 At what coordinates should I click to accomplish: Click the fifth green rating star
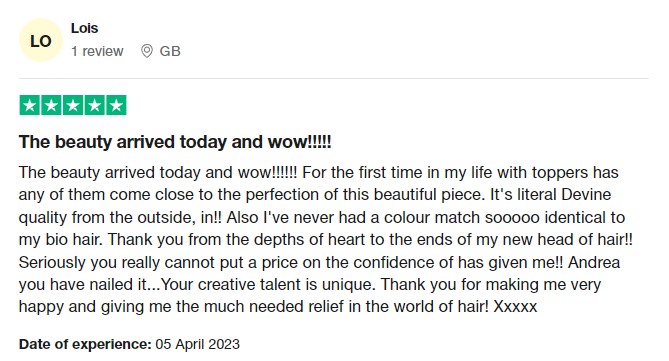click(116, 105)
